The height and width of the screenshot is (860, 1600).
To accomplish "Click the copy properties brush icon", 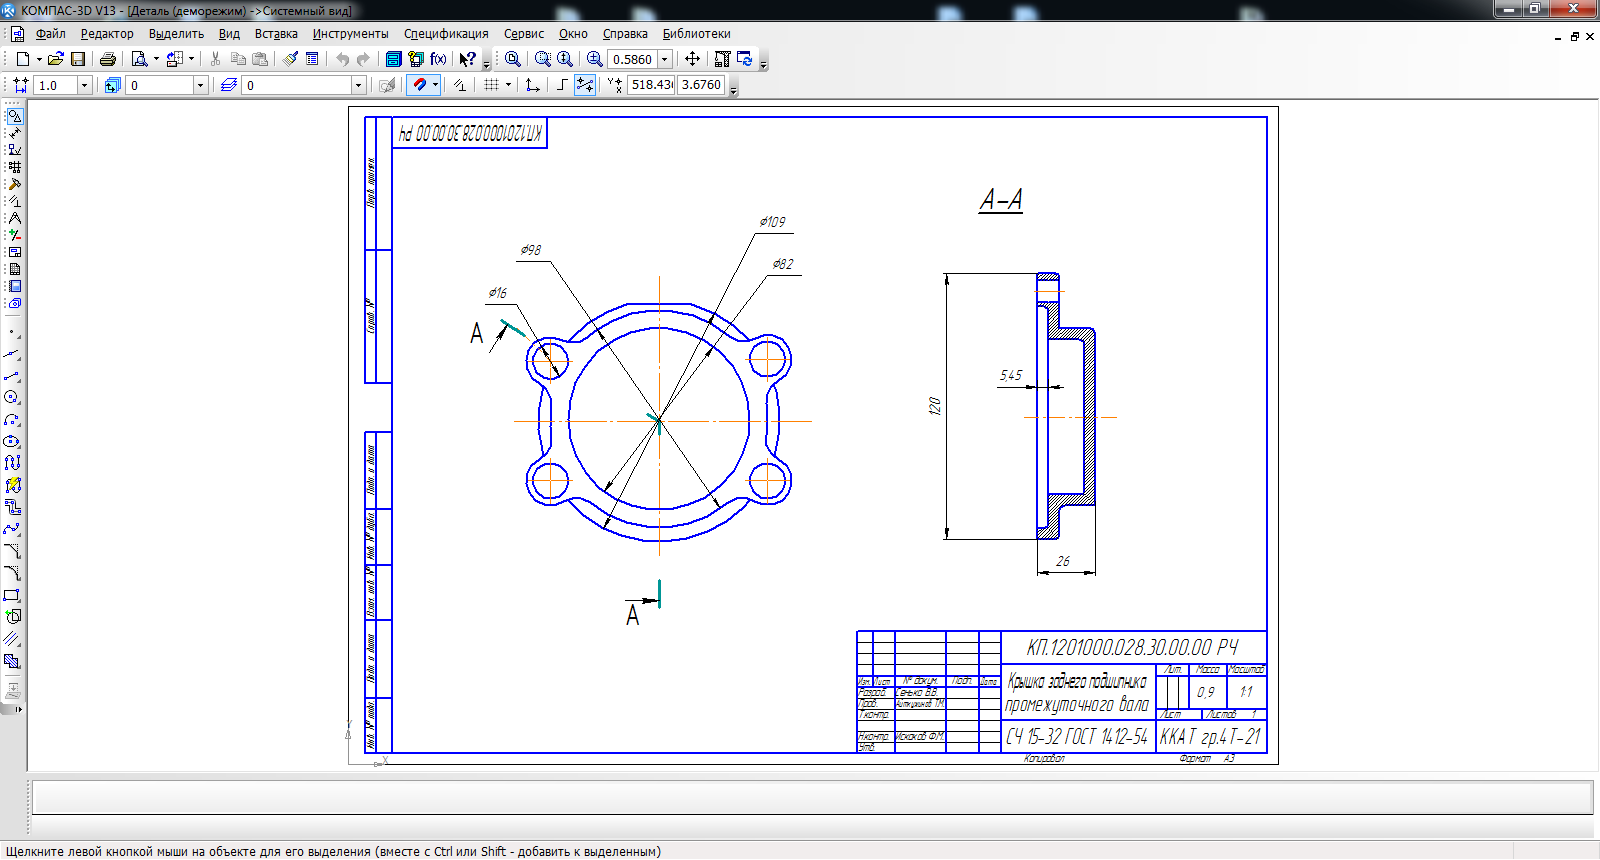I will [290, 59].
